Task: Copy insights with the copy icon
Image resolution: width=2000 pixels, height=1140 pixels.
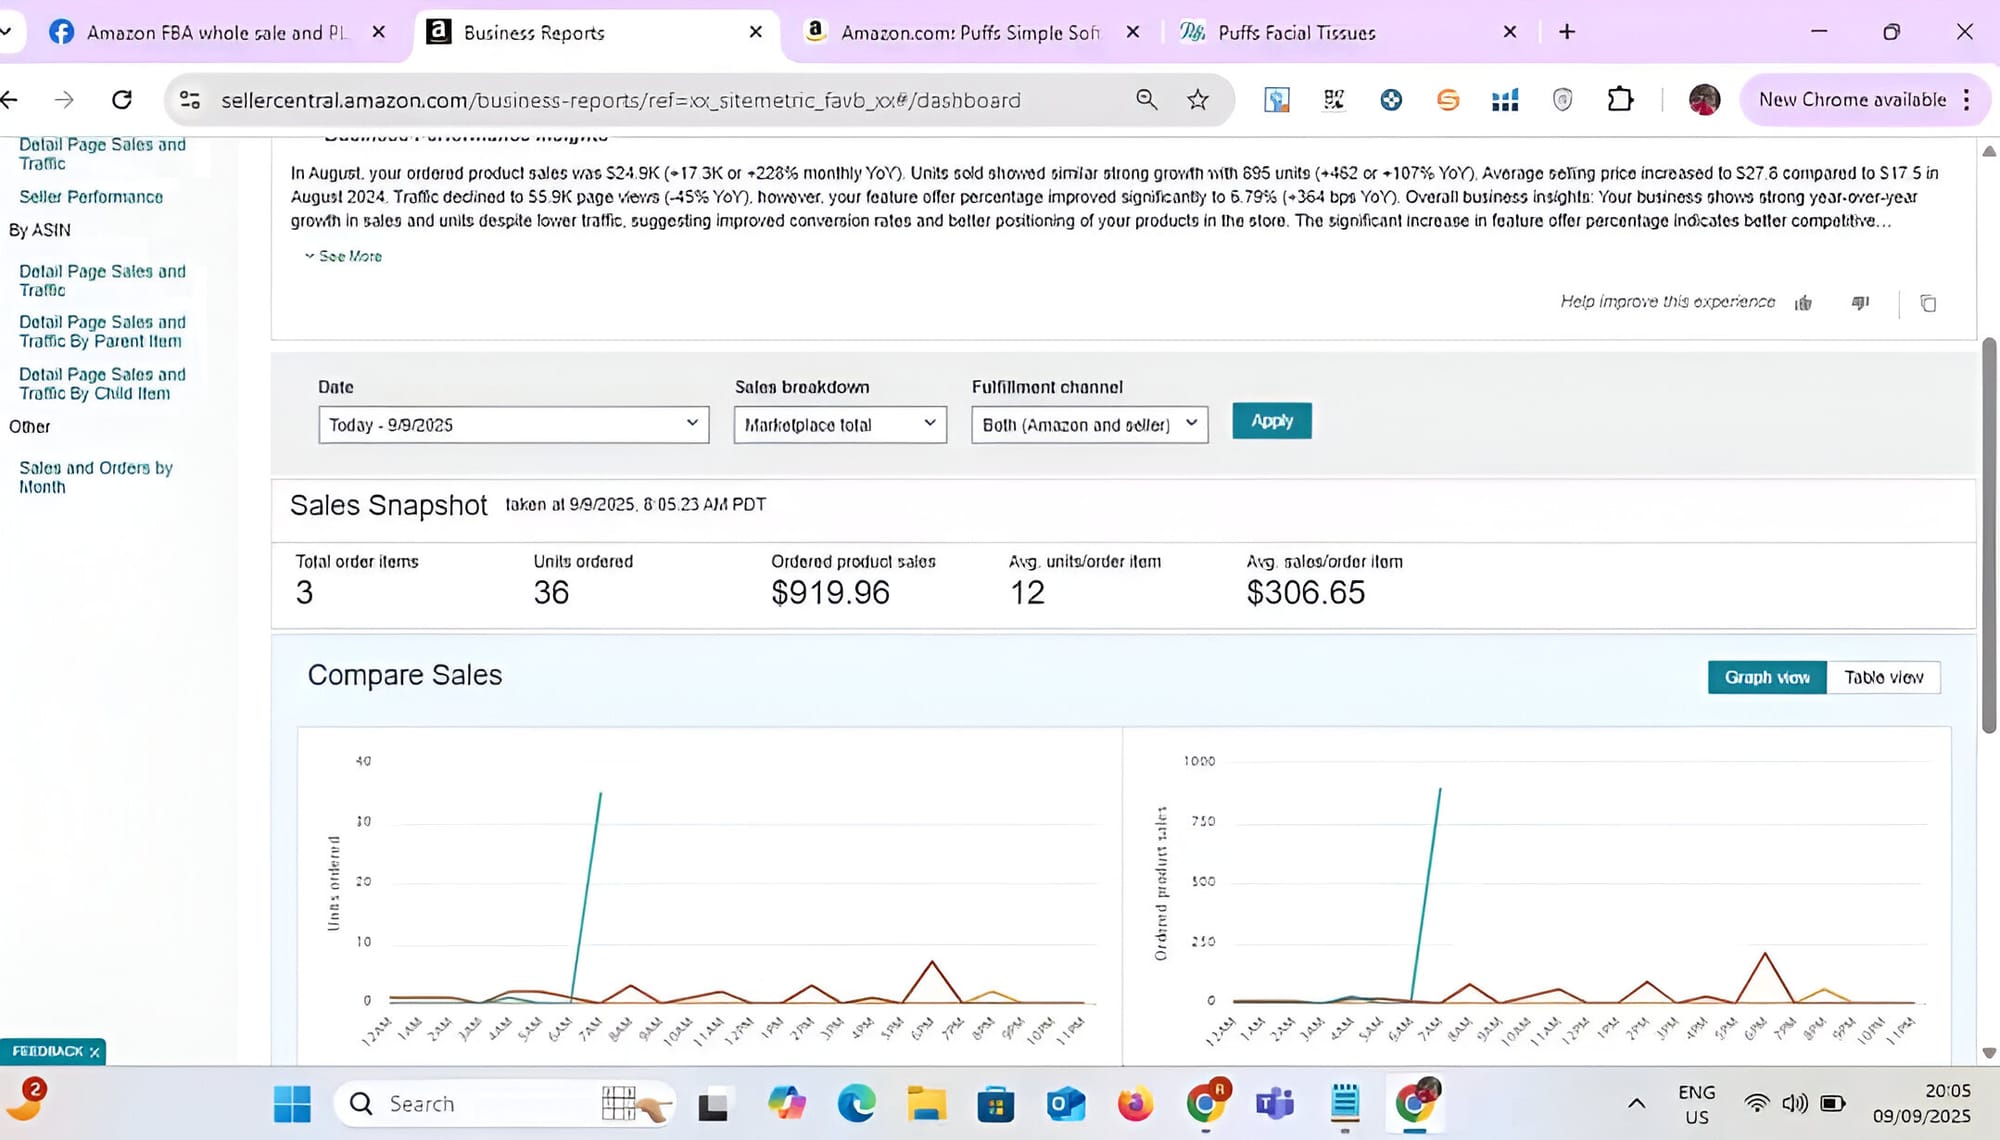Action: [1928, 303]
